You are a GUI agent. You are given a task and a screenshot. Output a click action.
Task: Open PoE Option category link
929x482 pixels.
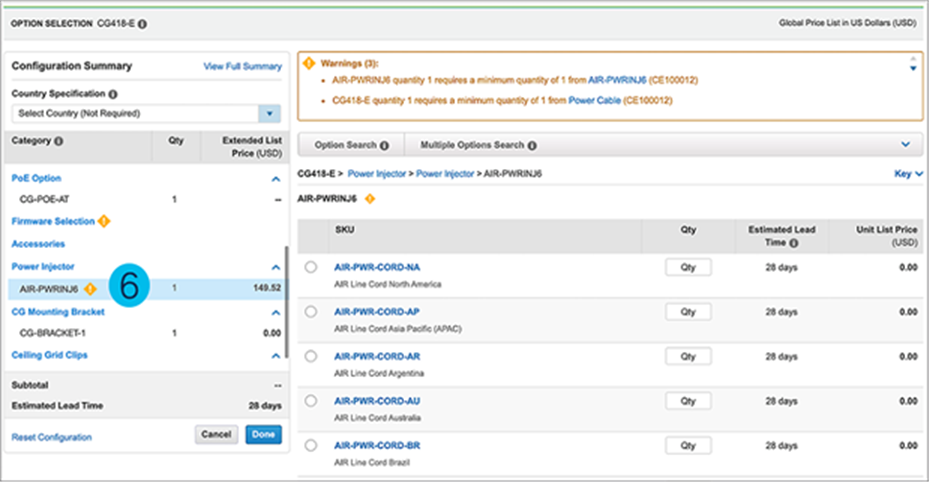coord(36,178)
